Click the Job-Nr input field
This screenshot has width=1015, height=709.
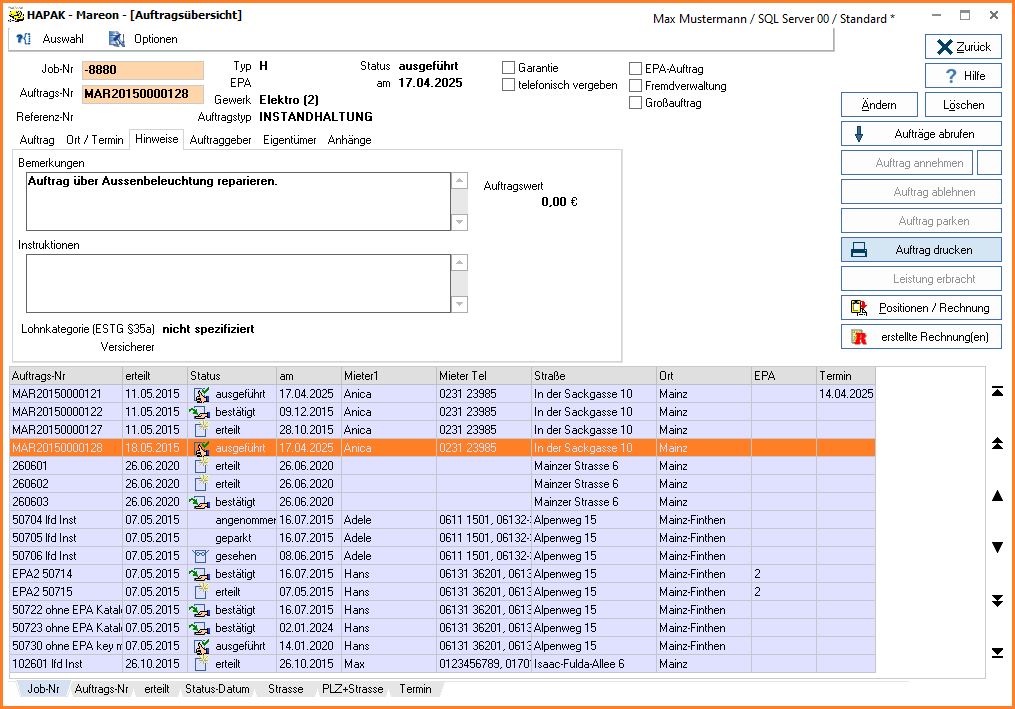pos(143,70)
